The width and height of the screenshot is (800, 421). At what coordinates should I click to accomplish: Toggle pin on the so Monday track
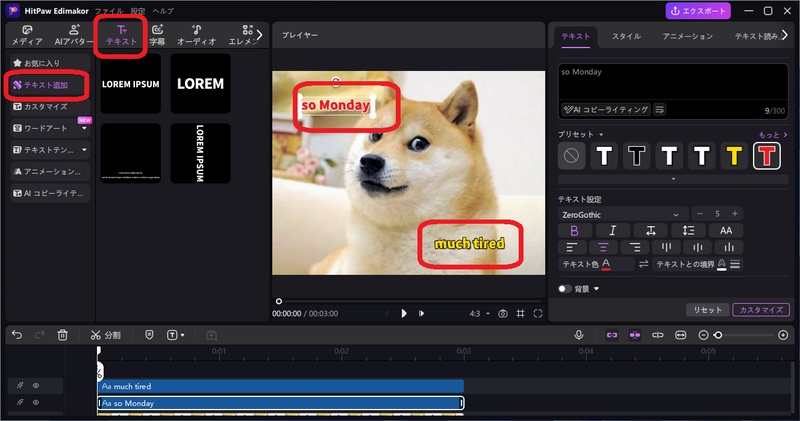click(x=20, y=402)
